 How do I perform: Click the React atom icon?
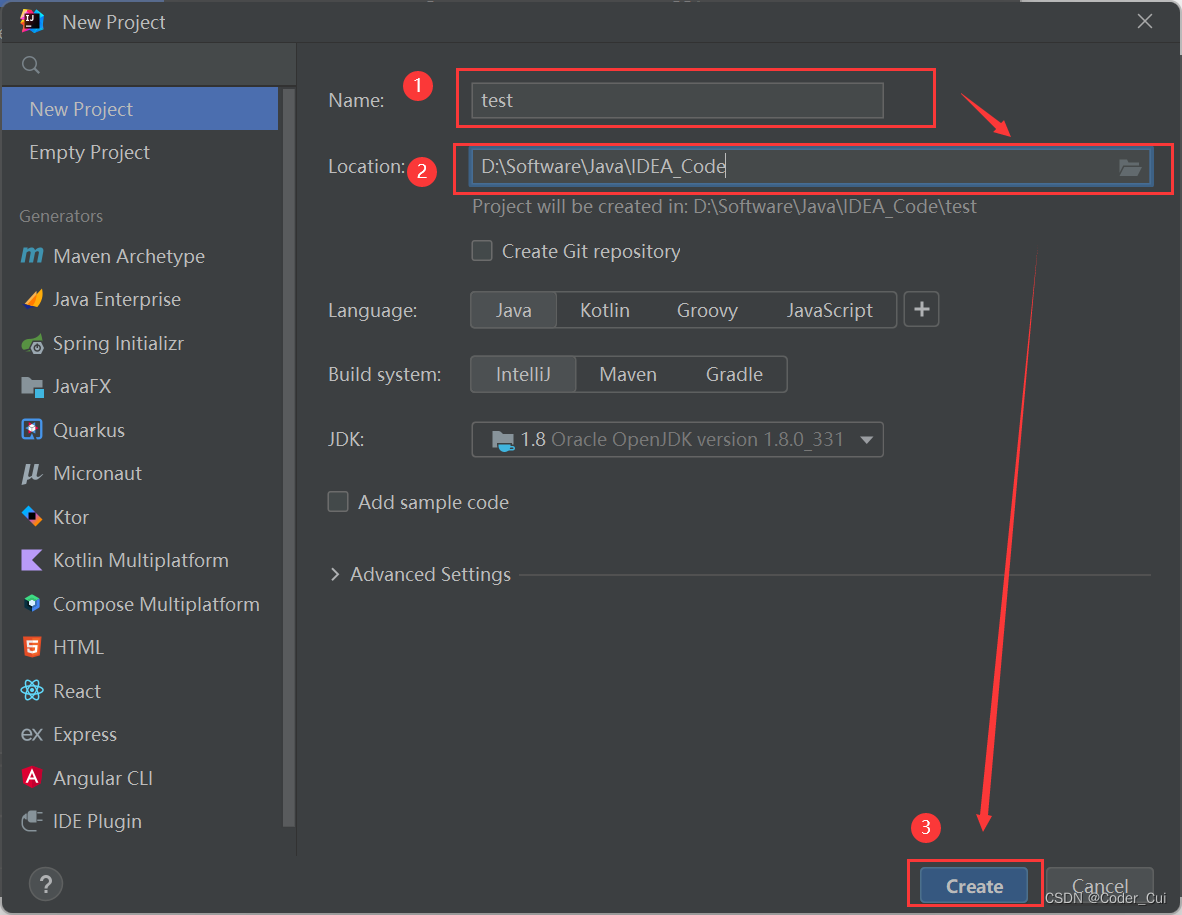click(32, 690)
